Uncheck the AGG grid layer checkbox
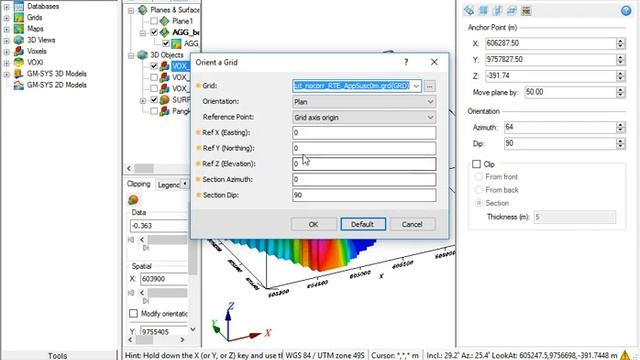Screen dimensions: 640x360 (x=166, y=43)
